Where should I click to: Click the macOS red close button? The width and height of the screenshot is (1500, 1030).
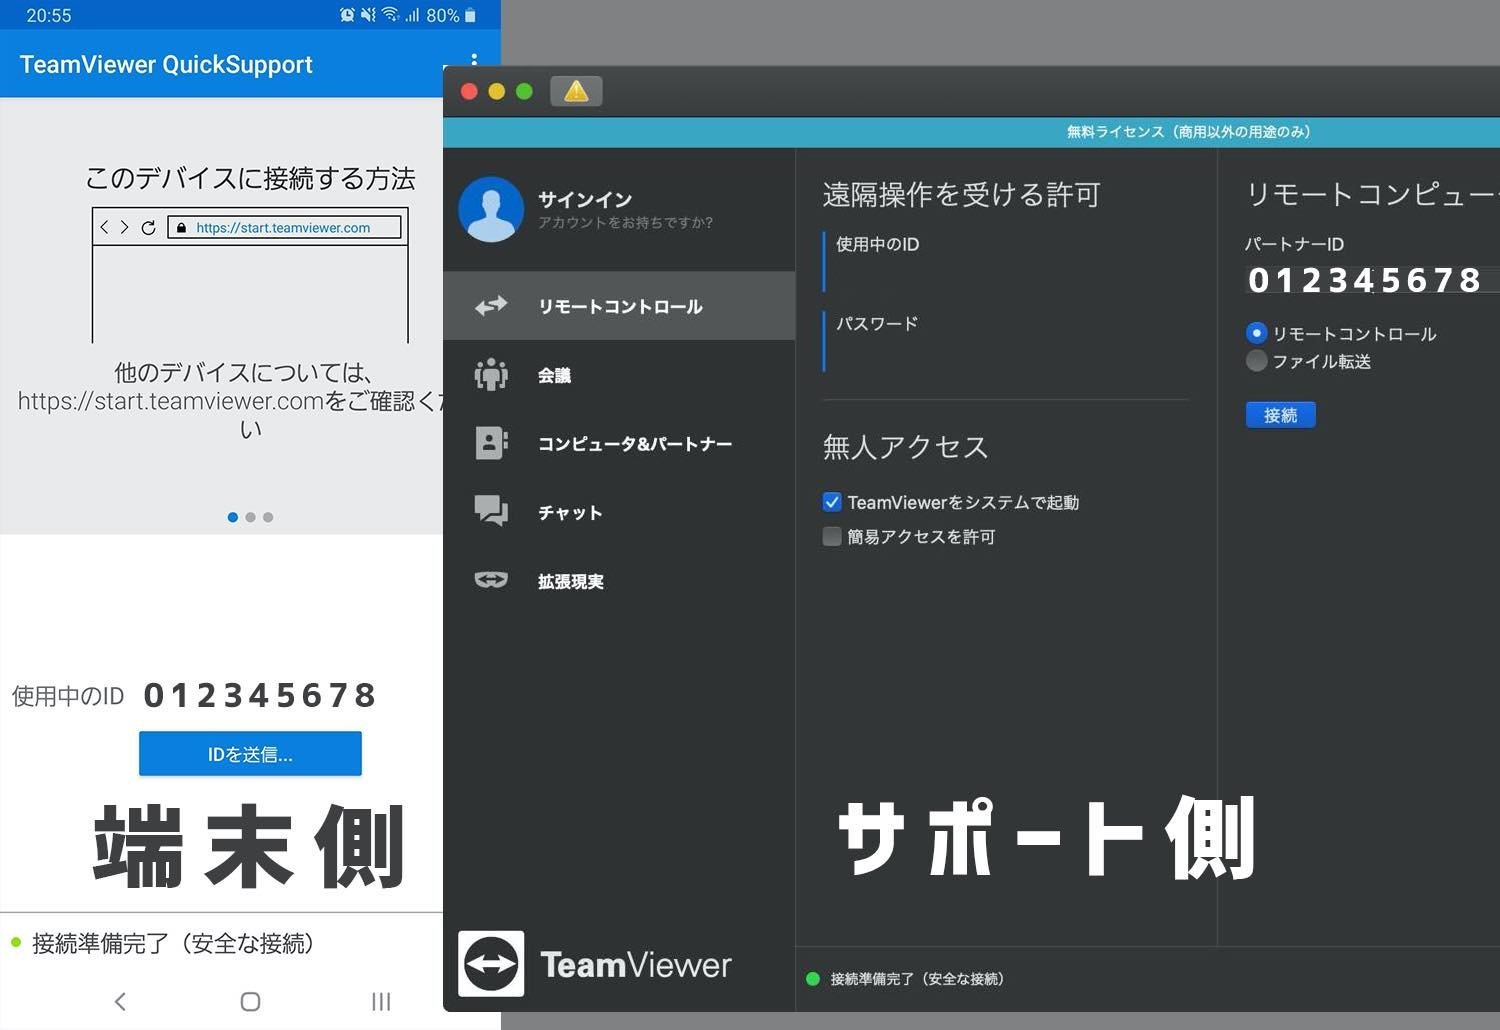(469, 91)
